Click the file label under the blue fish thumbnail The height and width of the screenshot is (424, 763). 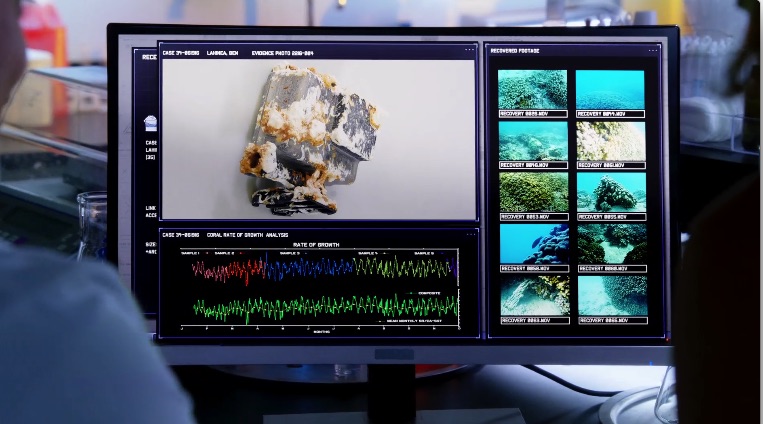click(534, 269)
